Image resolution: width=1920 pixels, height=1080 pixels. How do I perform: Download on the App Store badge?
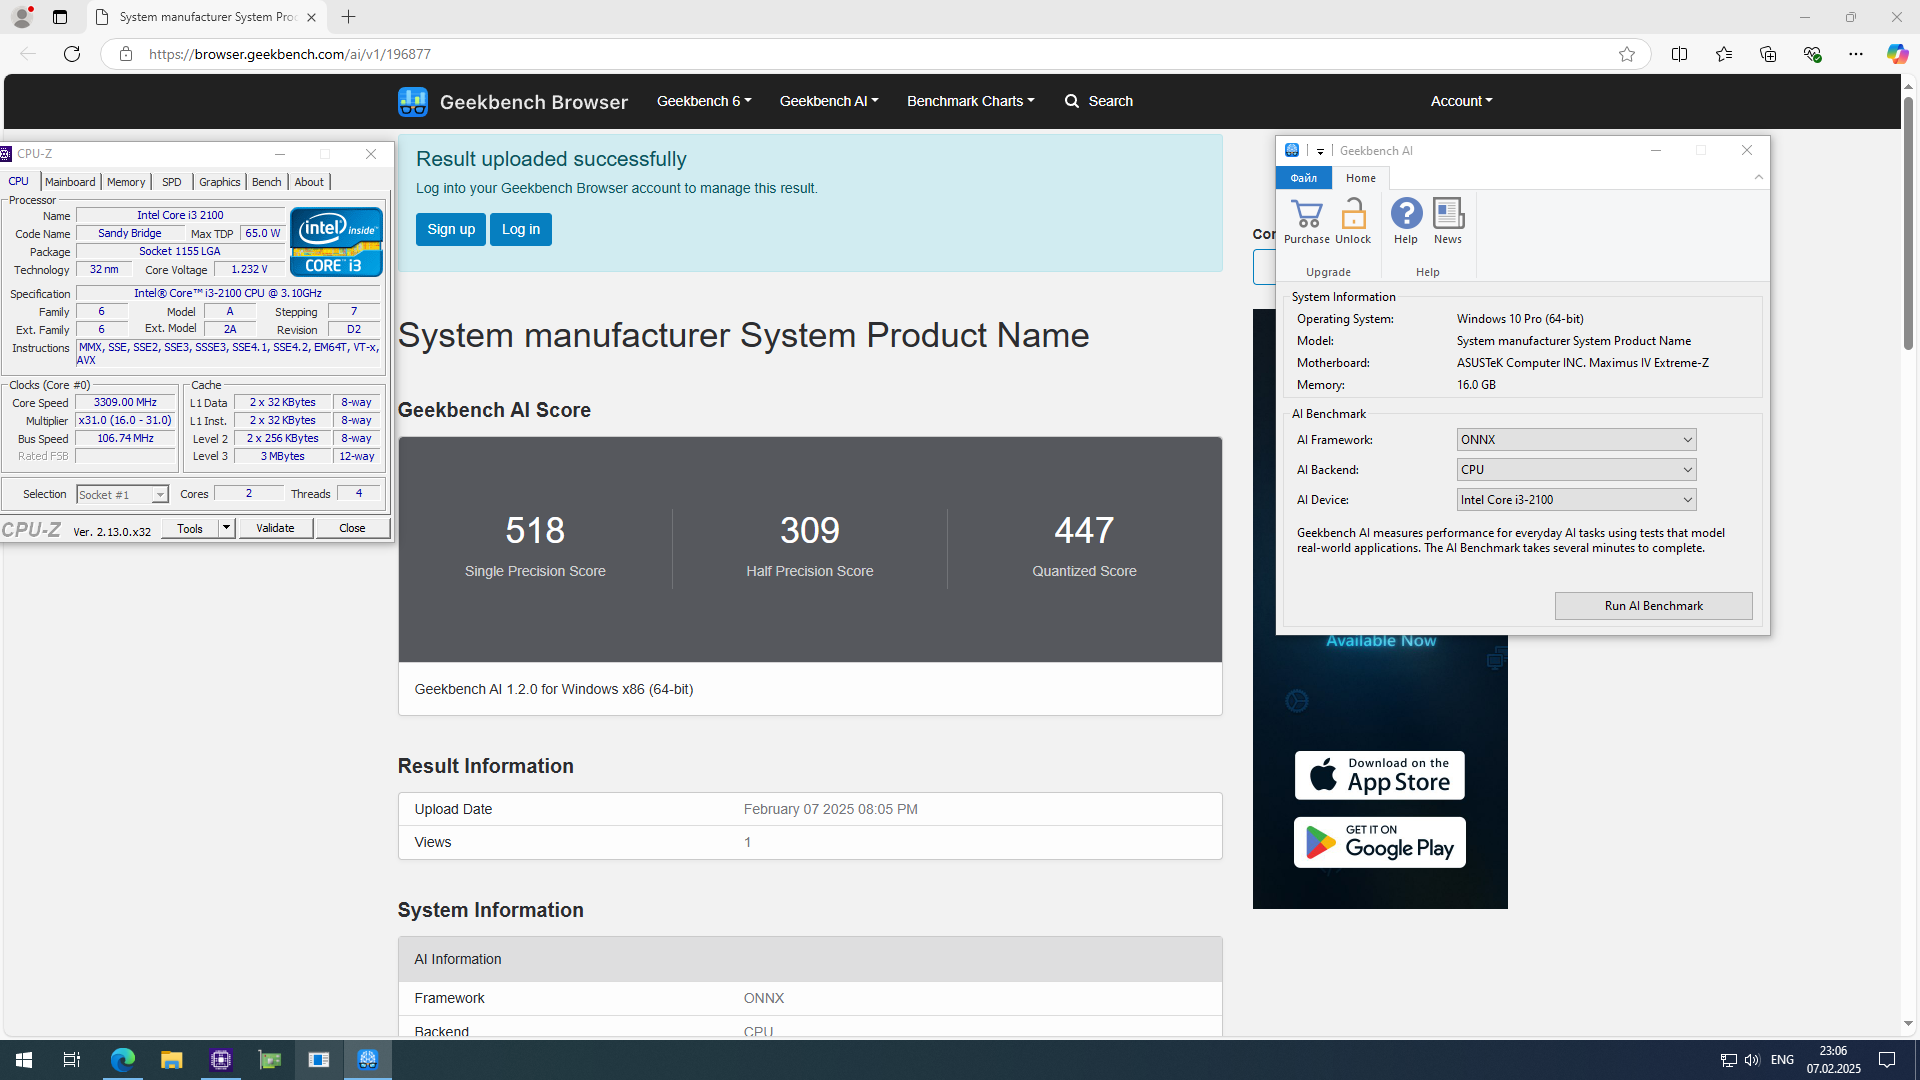point(1379,775)
